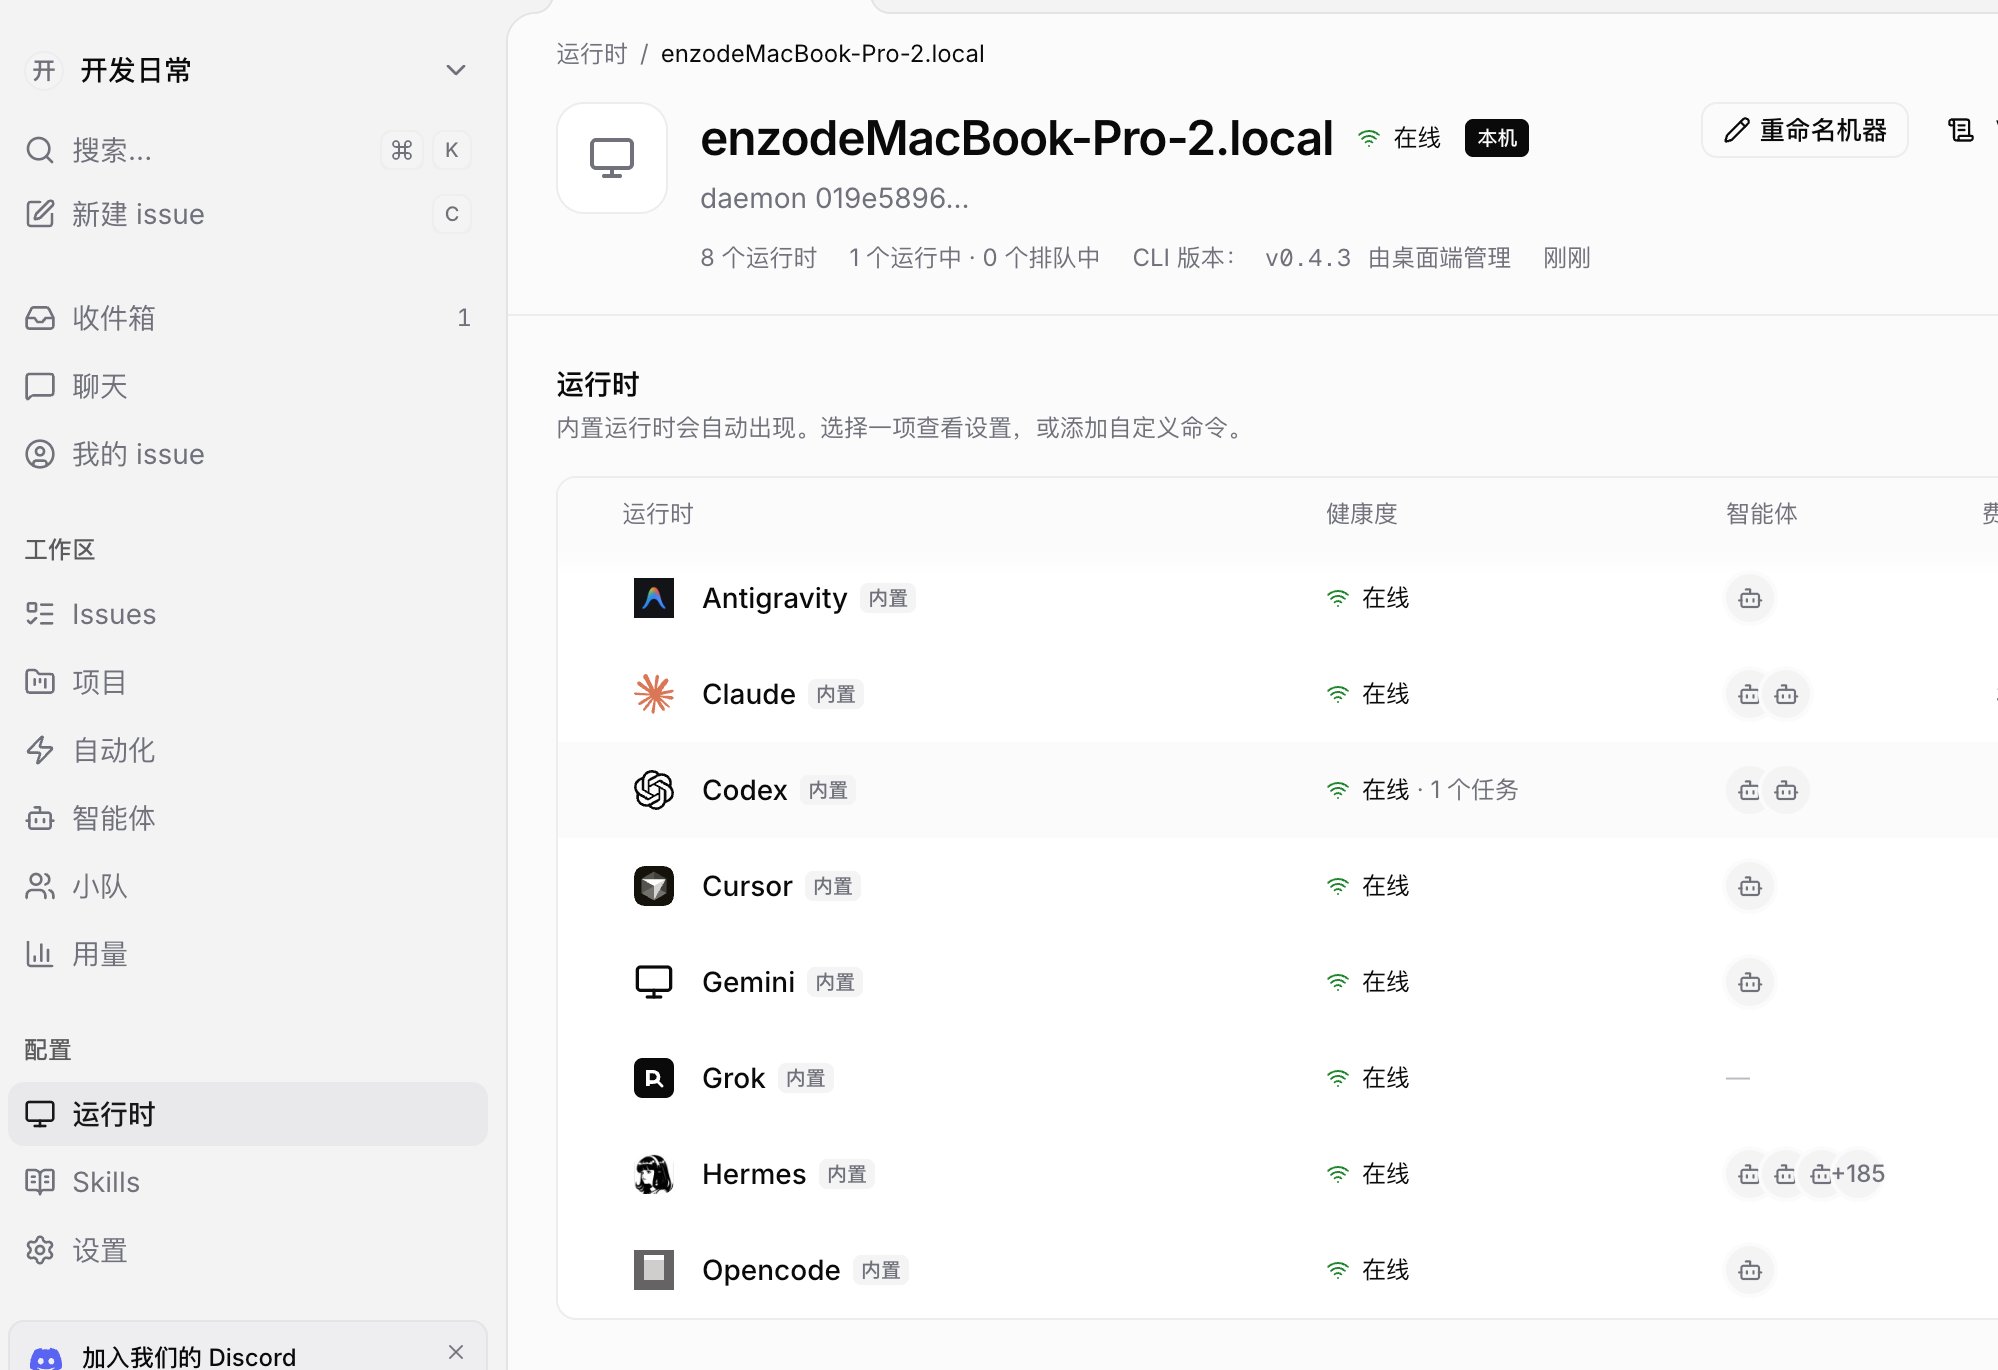Click 运行时 breadcrumb link
This screenshot has width=1998, height=1370.
[x=592, y=54]
